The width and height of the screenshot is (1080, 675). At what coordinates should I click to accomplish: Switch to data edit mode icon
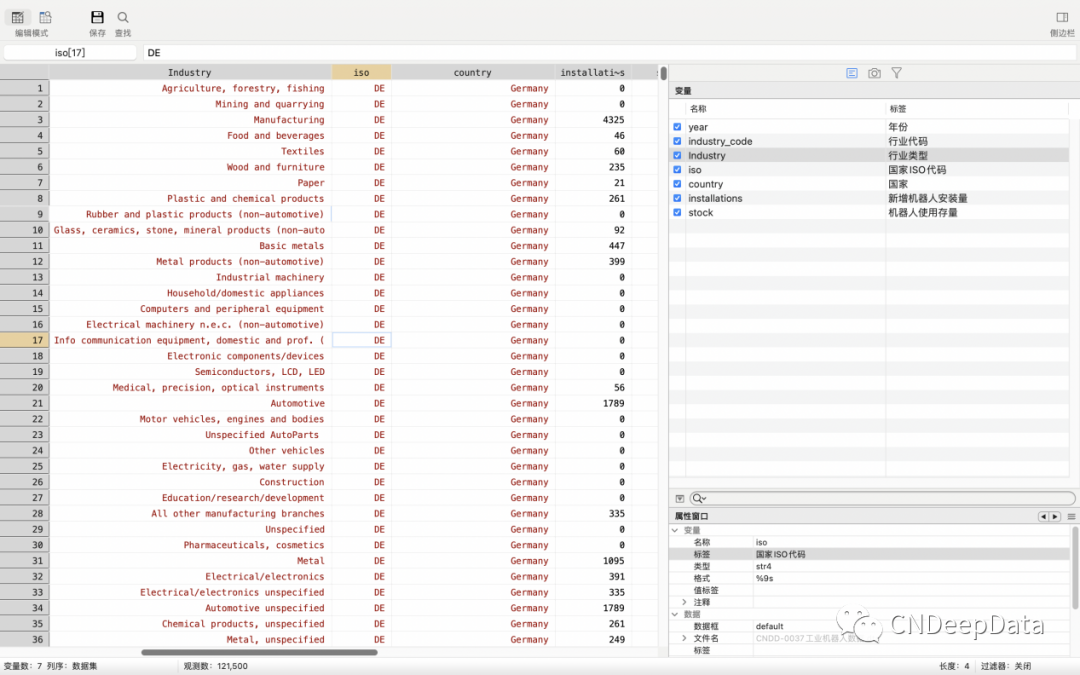pos(18,17)
